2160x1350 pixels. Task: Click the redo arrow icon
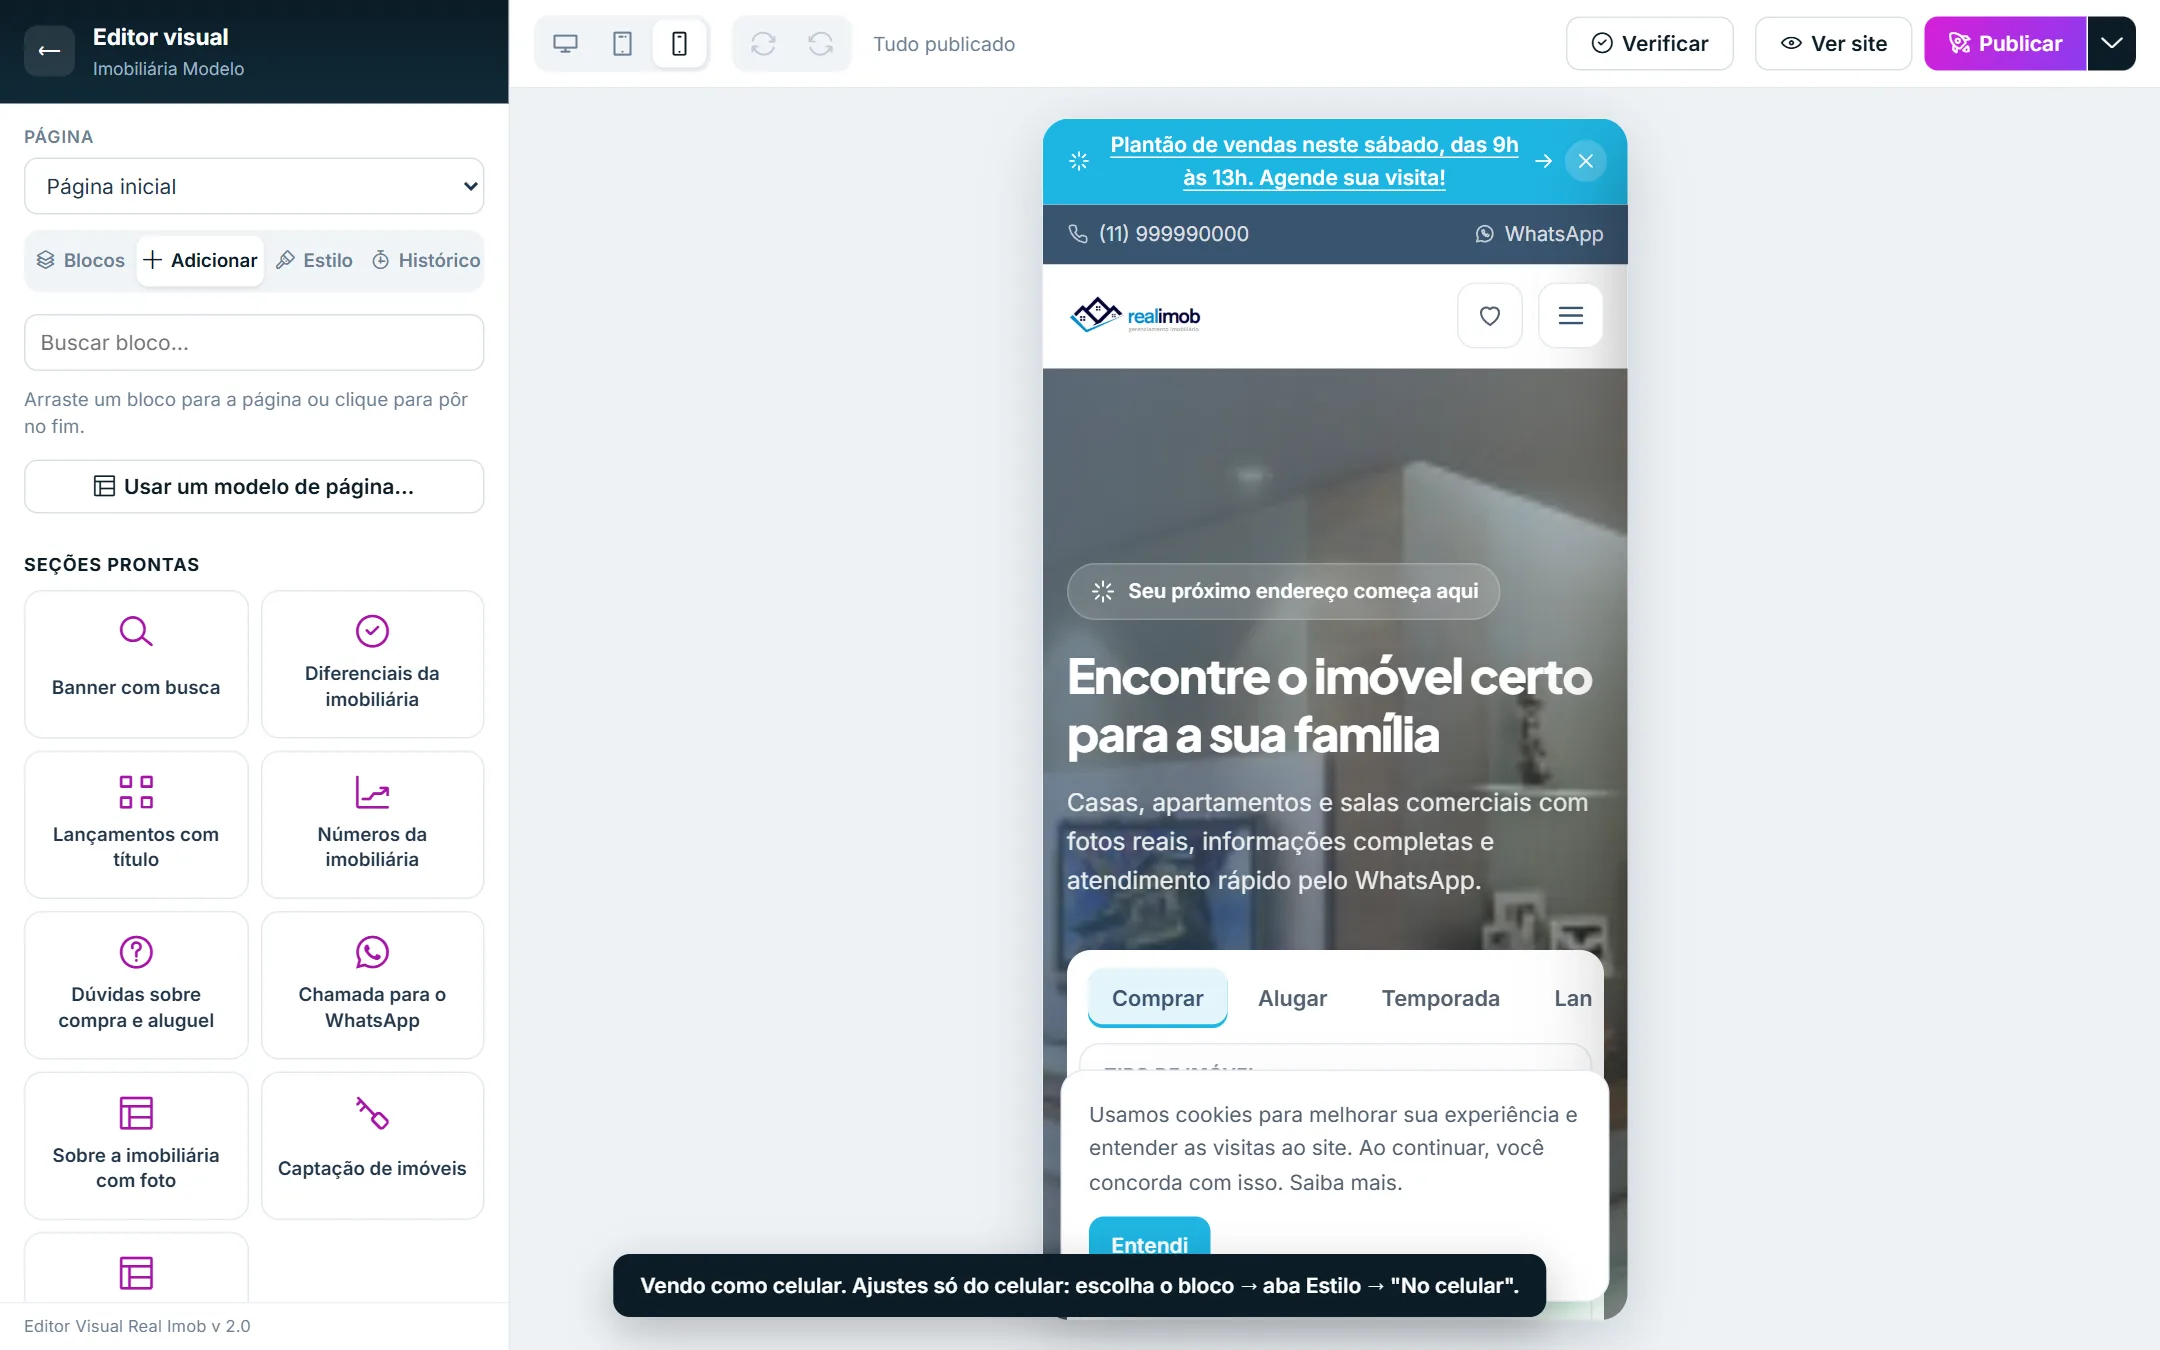820,44
